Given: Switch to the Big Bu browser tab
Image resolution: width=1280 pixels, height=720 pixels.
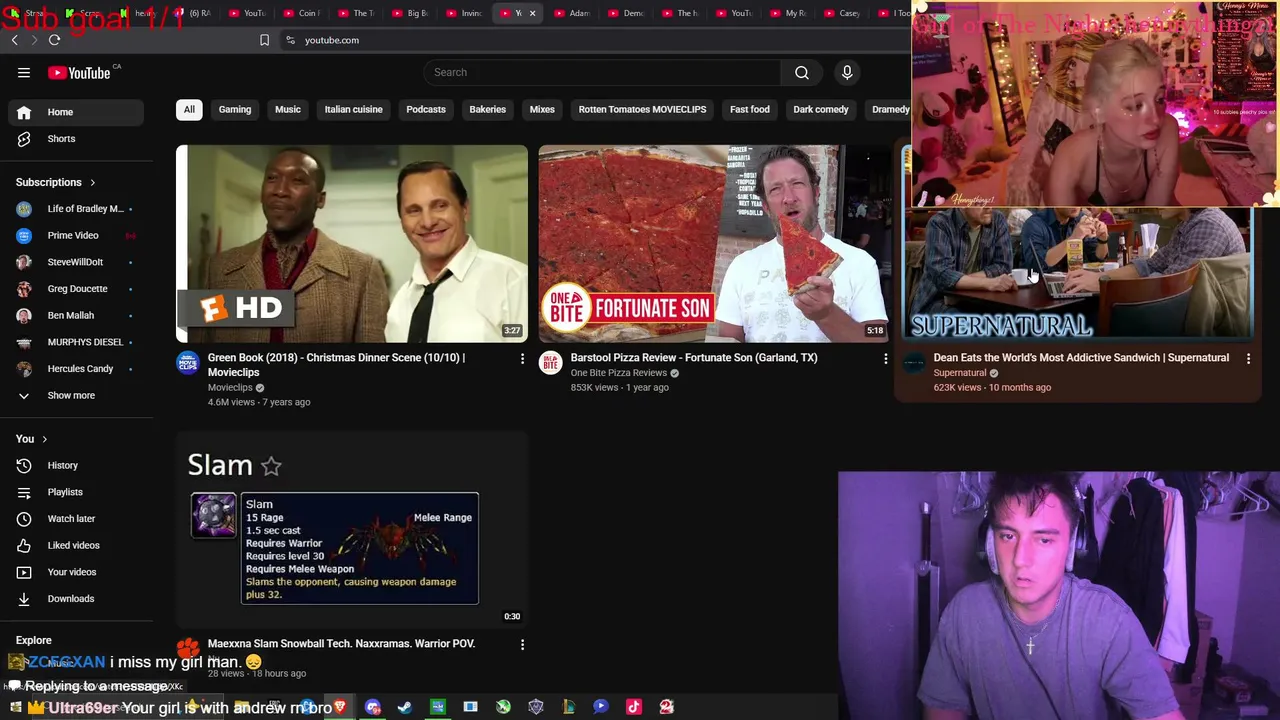Looking at the screenshot, I should tap(410, 13).
